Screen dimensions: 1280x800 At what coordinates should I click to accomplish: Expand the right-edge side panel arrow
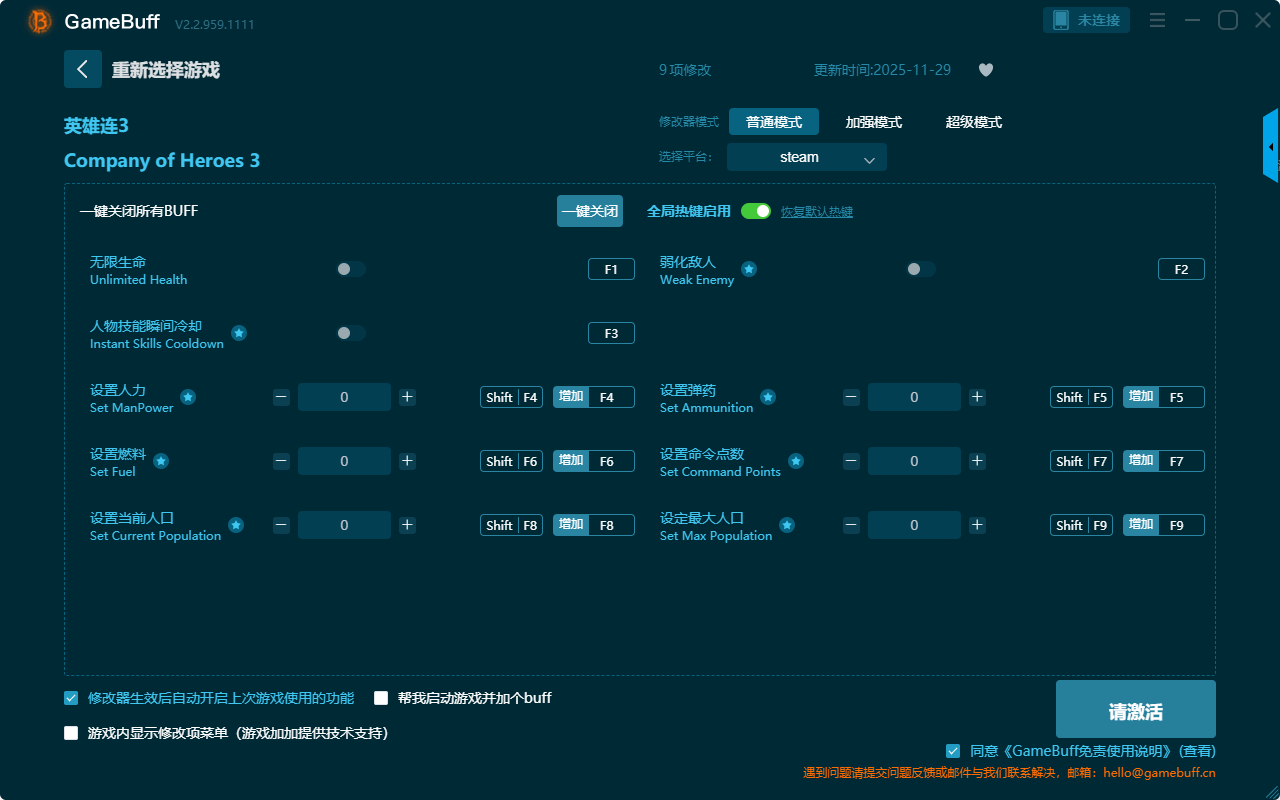(x=1271, y=147)
